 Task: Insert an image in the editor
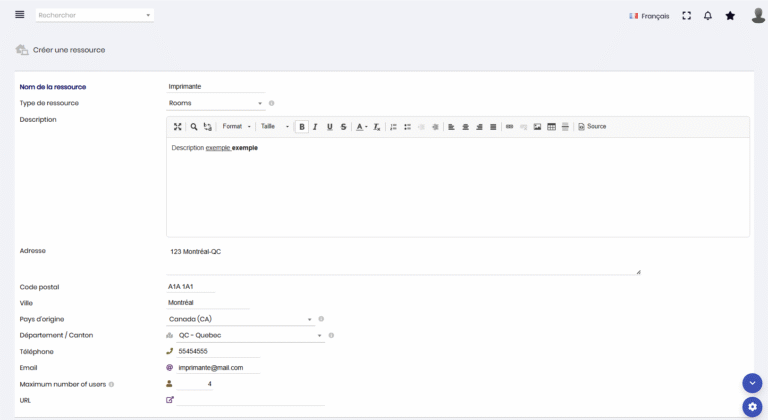click(x=537, y=127)
